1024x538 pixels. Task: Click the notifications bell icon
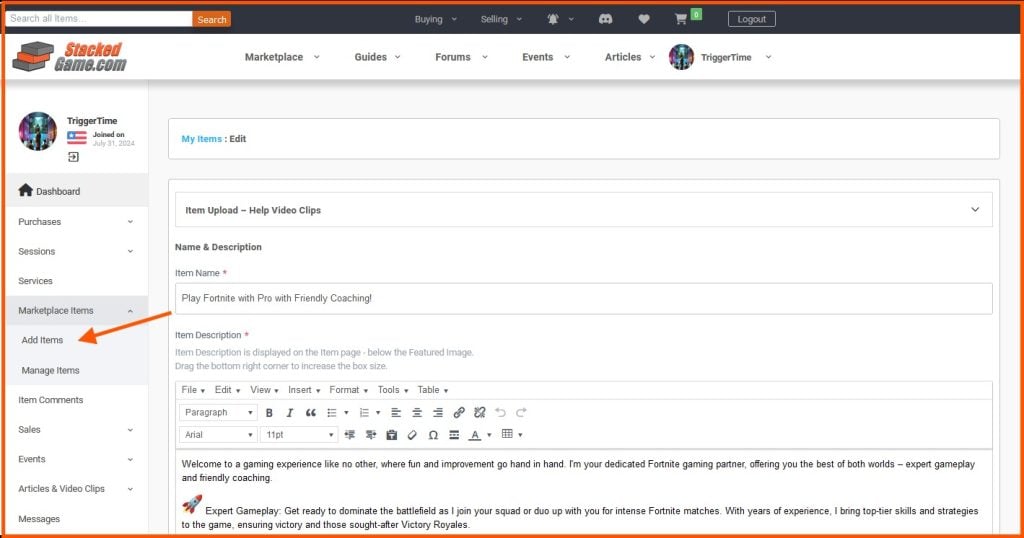pos(554,19)
